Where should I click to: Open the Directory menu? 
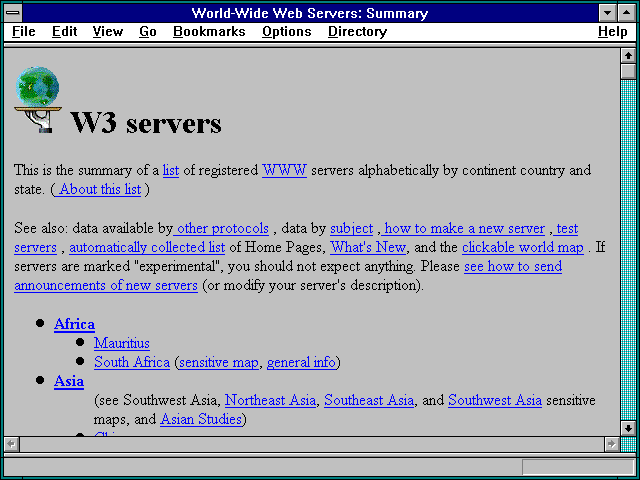coord(358,32)
